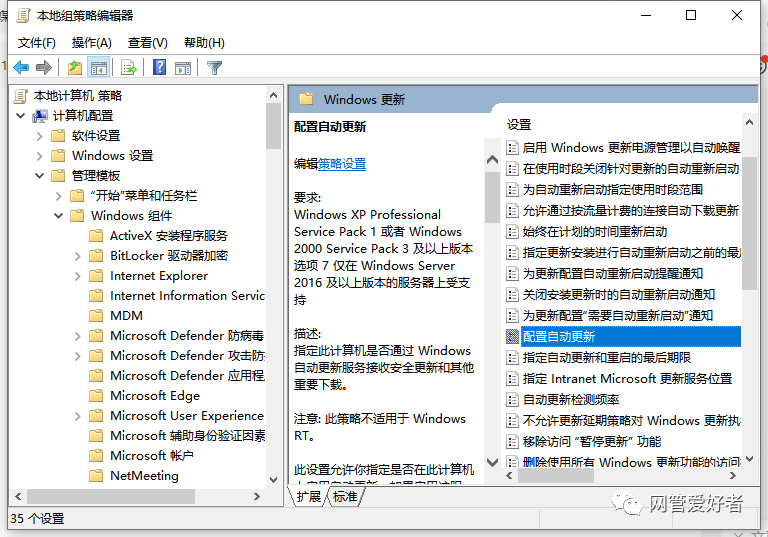Expand the Microsoft Defender 防病毒 node

click(77, 336)
